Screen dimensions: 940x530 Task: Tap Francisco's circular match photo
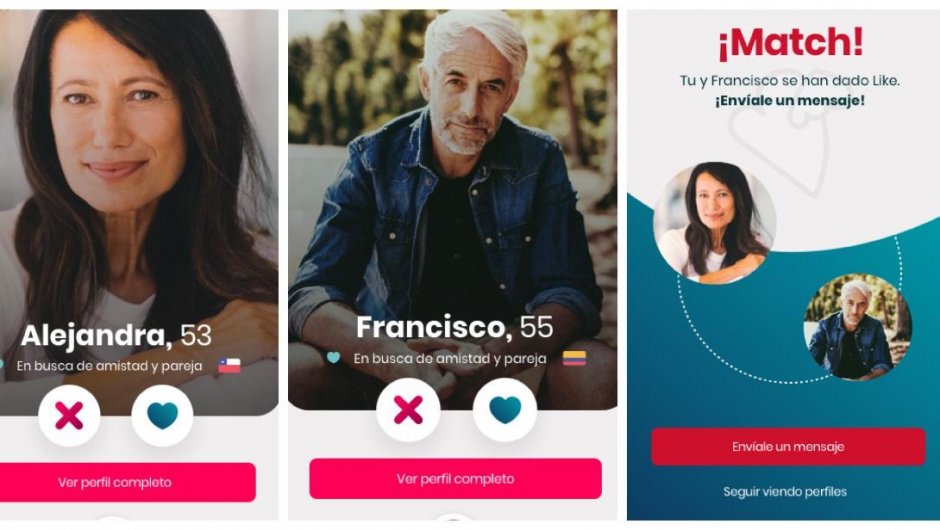click(858, 327)
